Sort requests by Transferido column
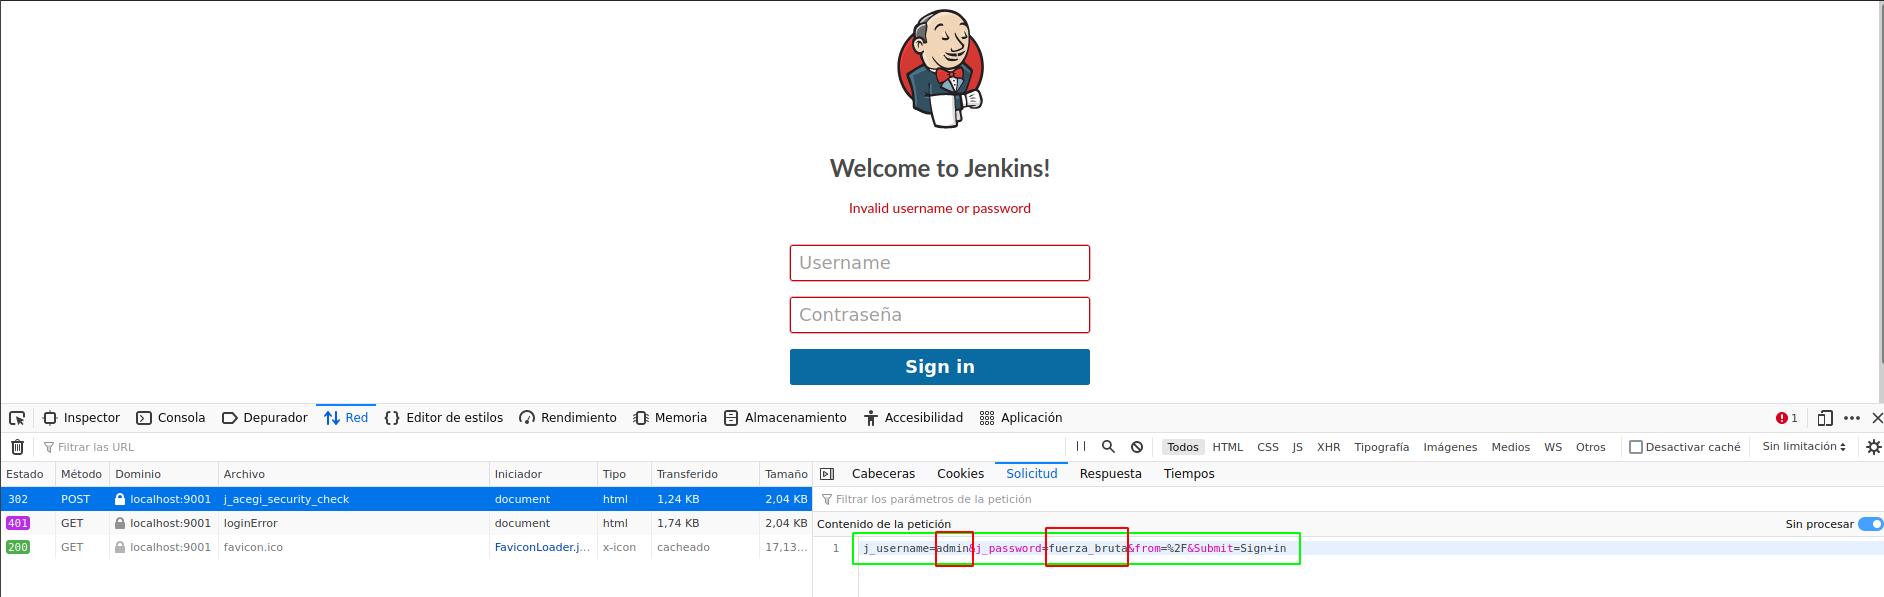 pos(705,474)
